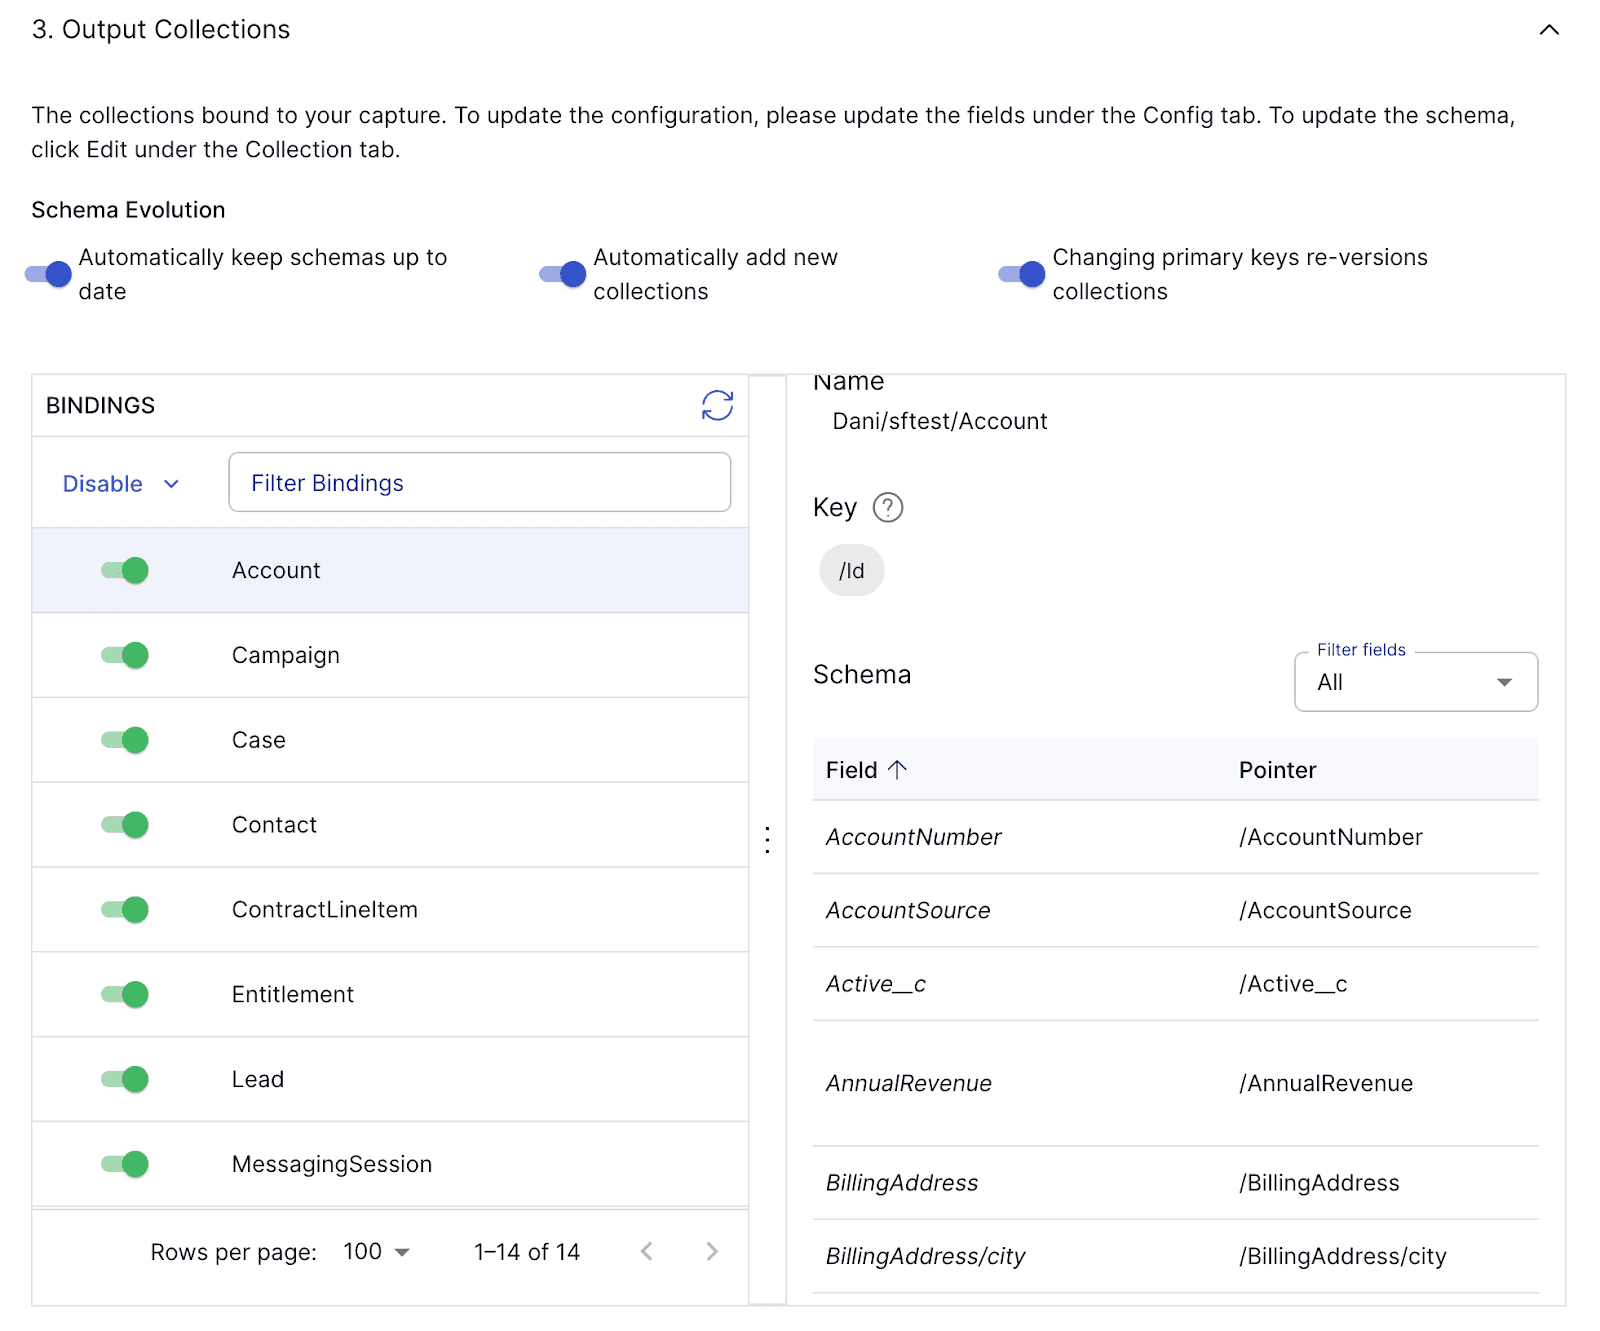Sort by Field column arrow
The height and width of the screenshot is (1331, 1600).
click(x=897, y=769)
